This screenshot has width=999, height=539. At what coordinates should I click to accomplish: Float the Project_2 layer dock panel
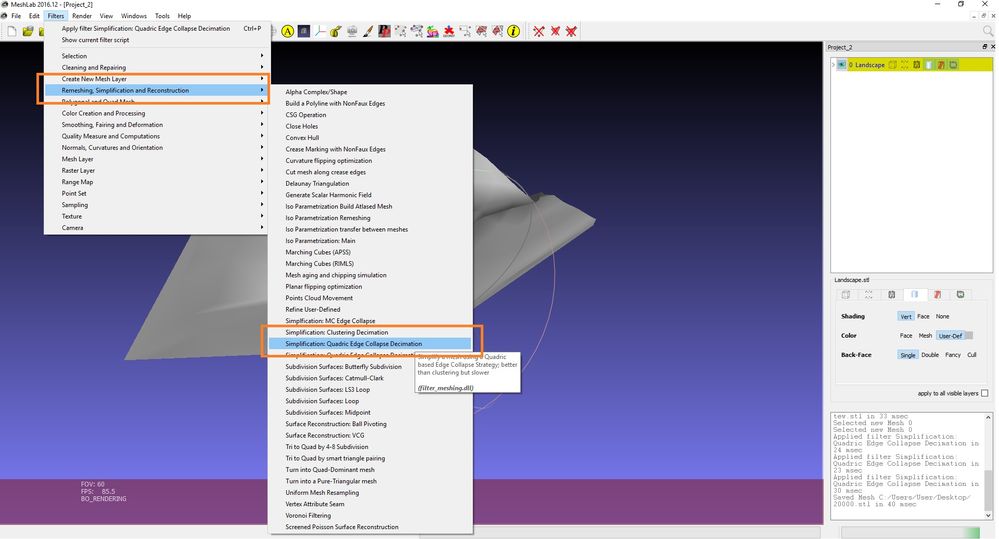tap(984, 47)
